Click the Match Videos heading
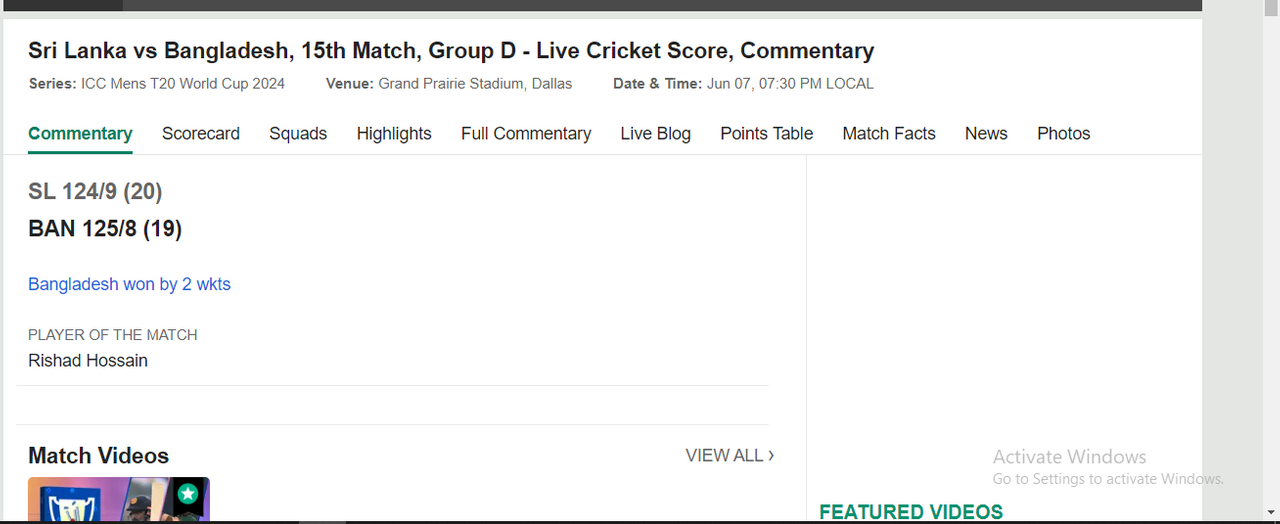Screen dimensions: 1280x524 tap(98, 456)
